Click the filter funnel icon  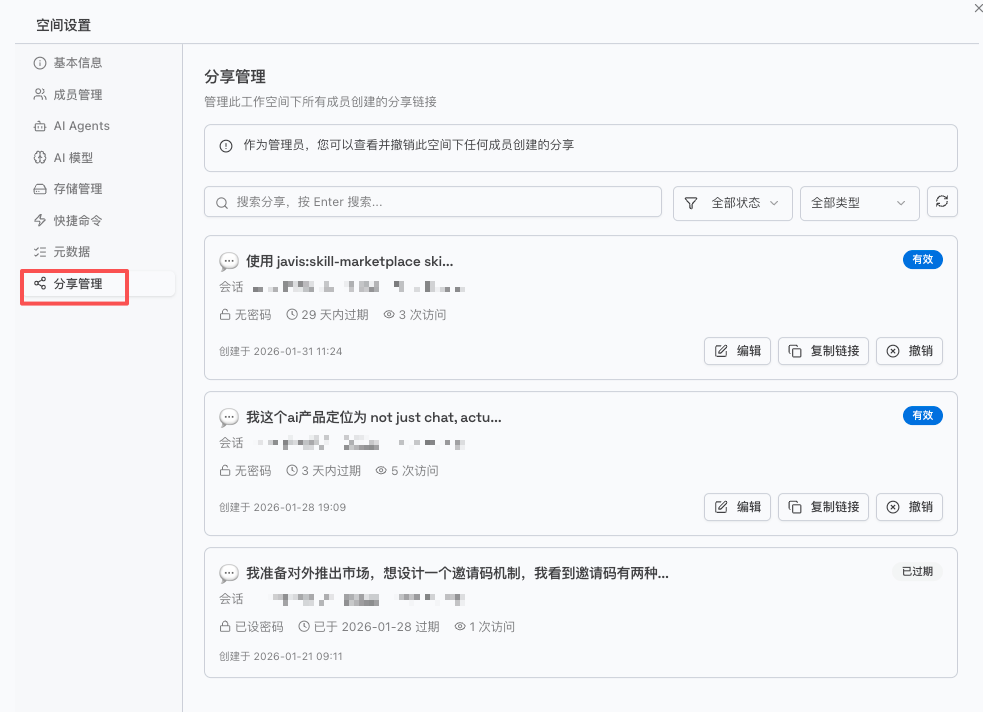(689, 202)
